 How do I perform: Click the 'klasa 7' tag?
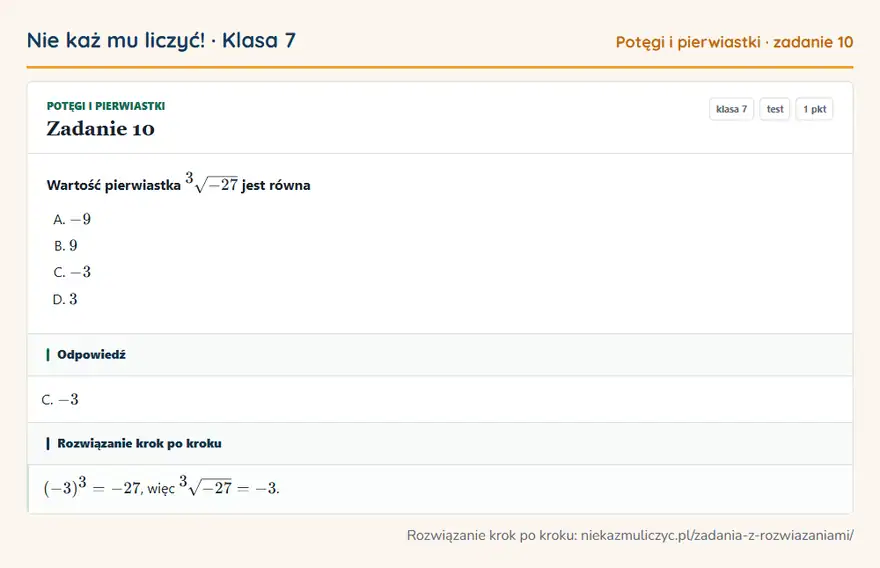731,109
